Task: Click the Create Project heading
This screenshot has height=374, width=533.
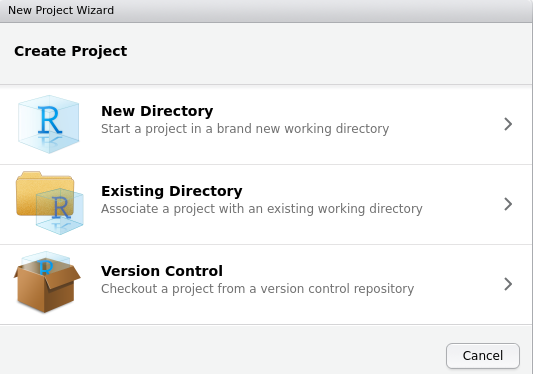Action: 70,51
